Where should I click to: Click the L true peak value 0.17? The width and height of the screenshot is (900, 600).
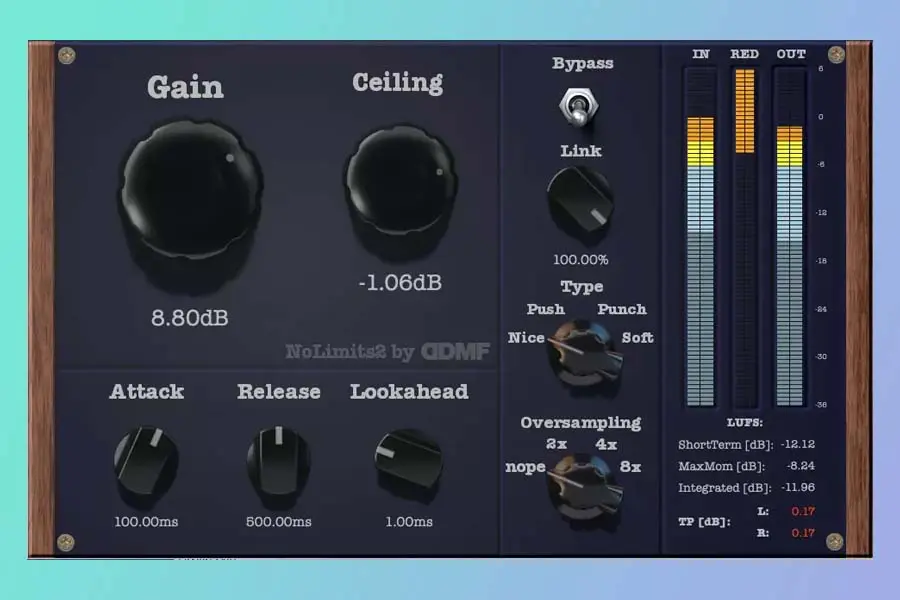(803, 511)
